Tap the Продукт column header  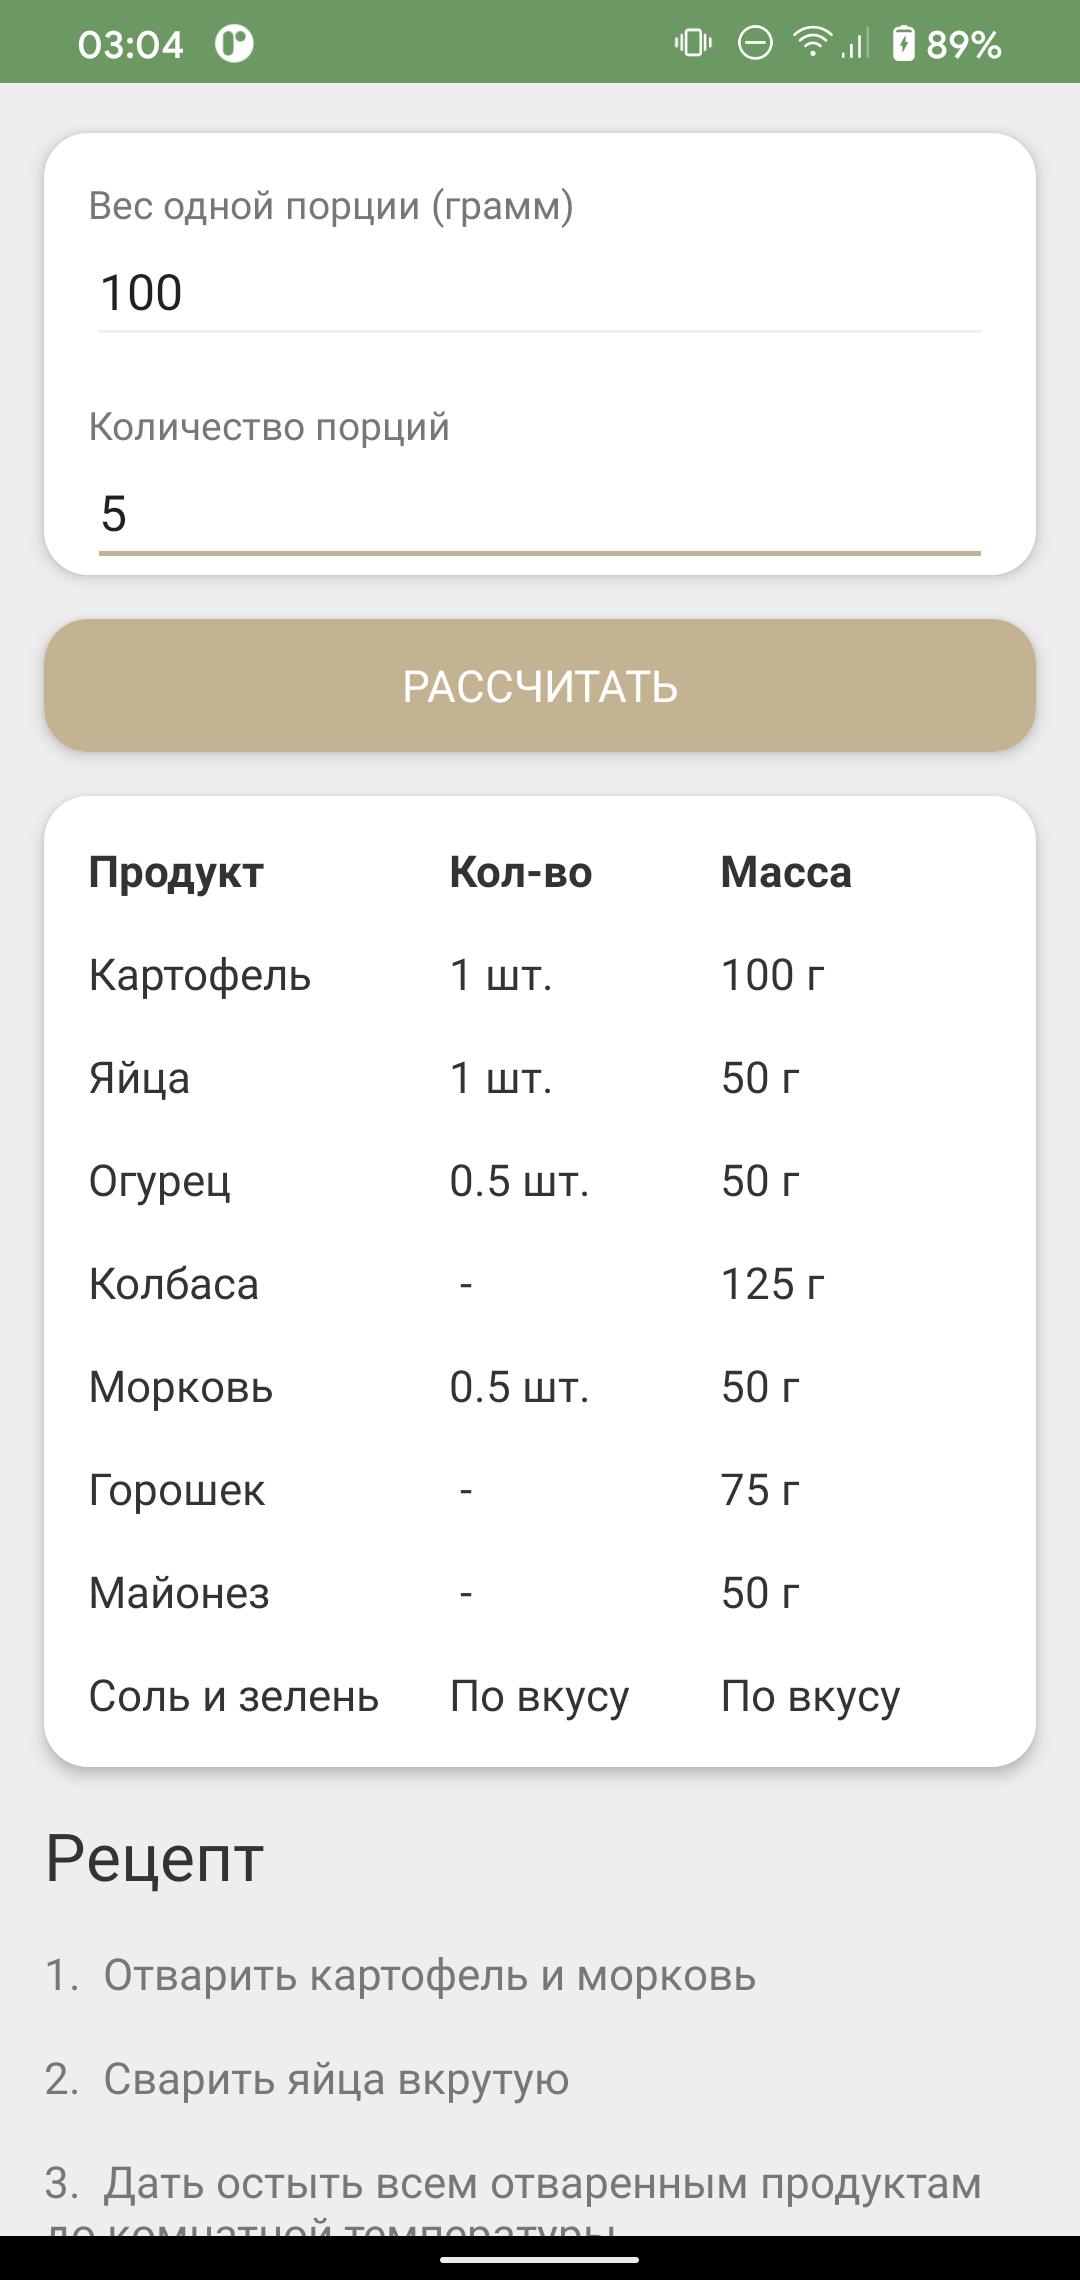[176, 873]
